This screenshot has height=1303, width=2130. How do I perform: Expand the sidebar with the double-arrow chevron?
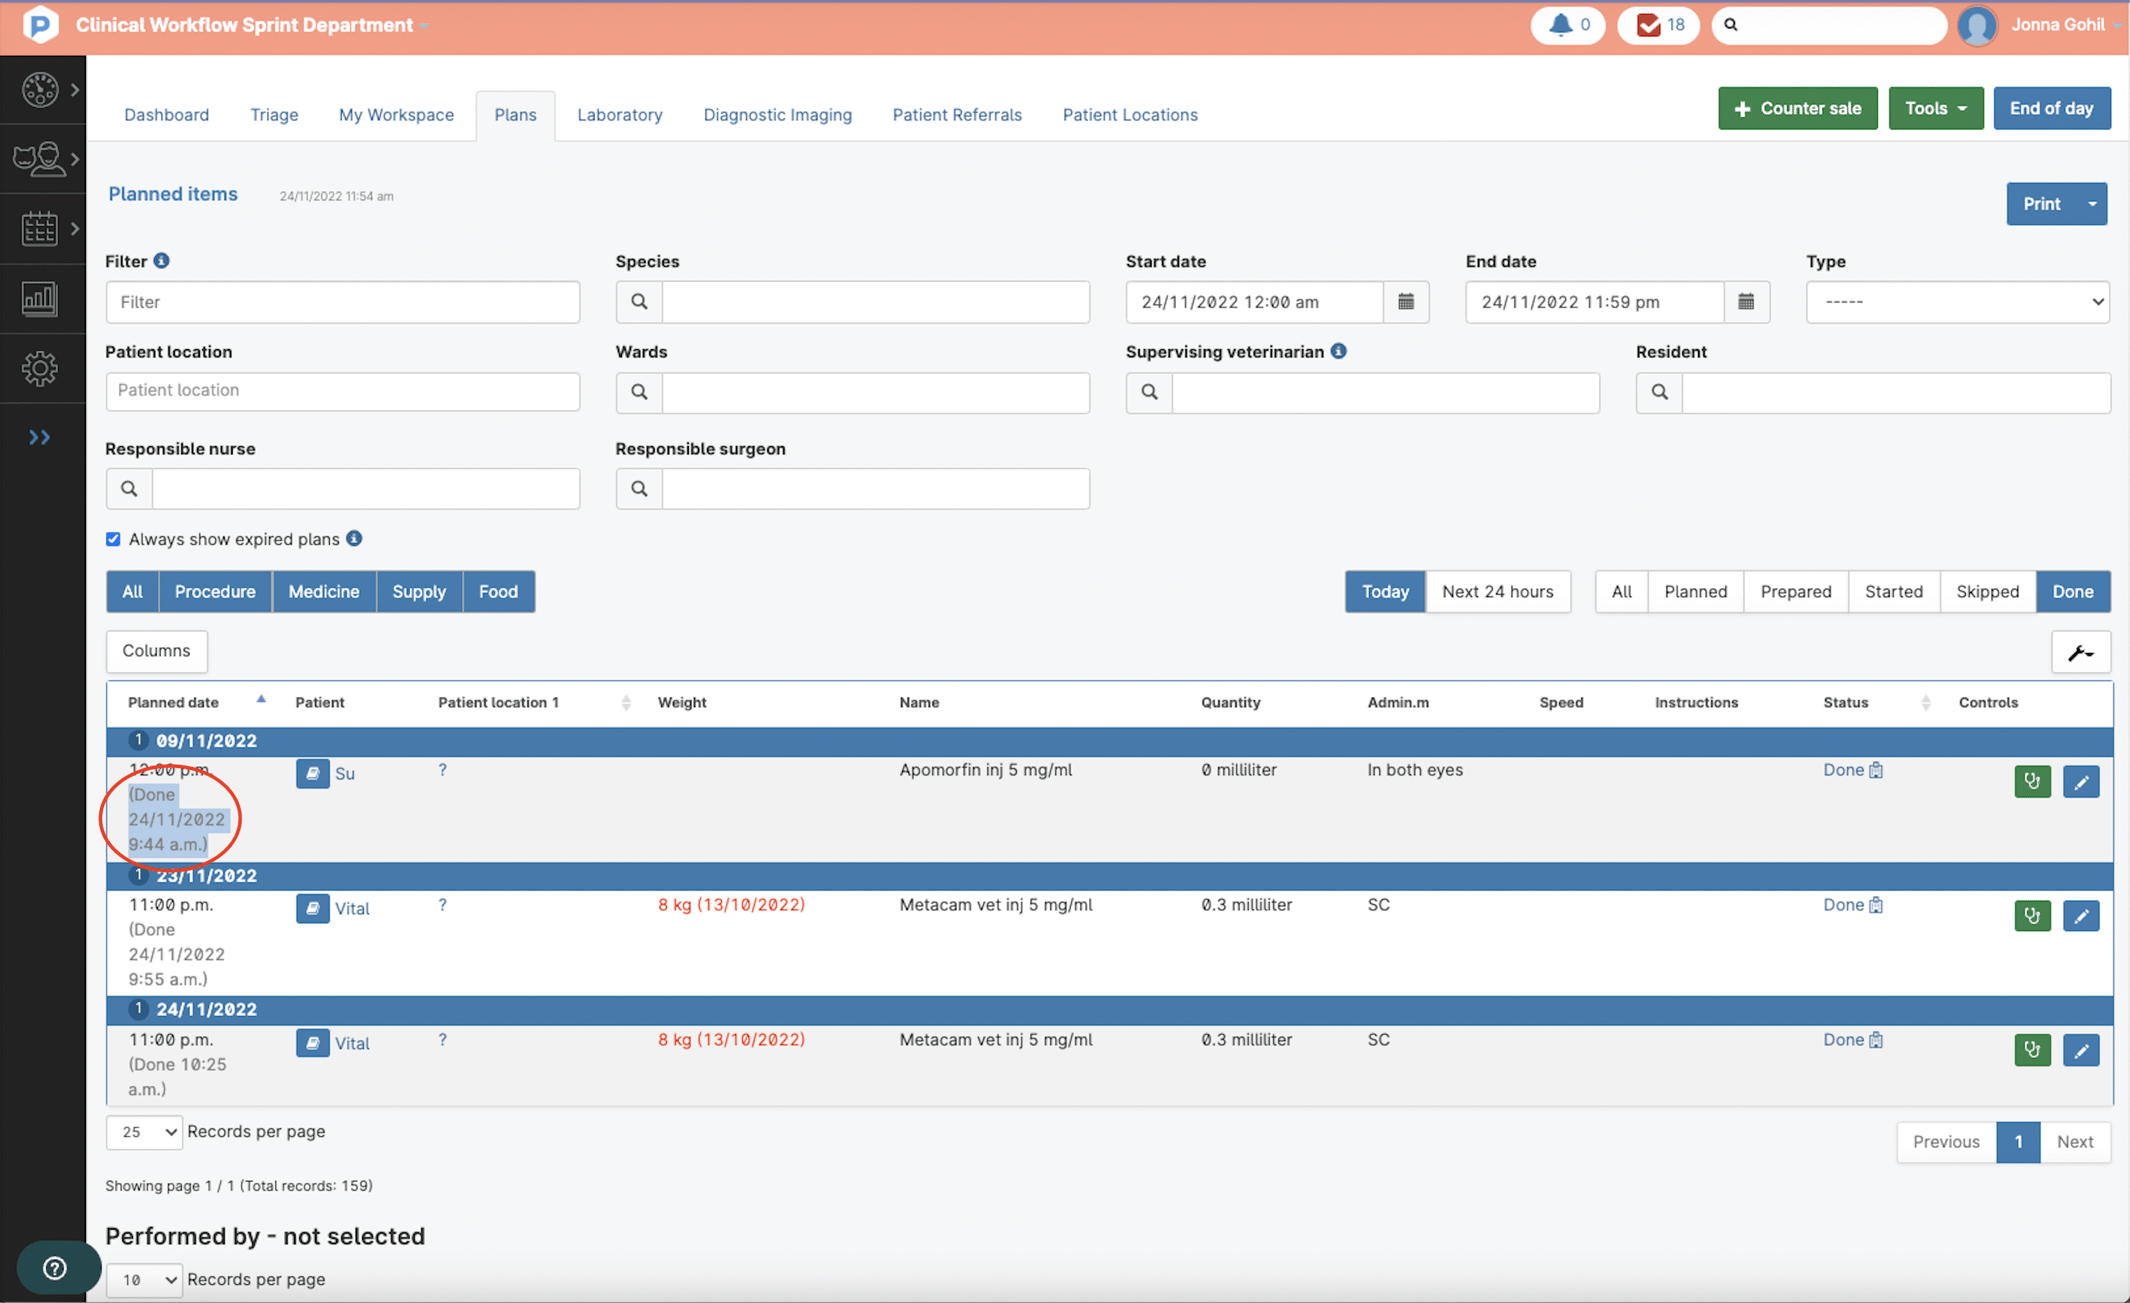[x=40, y=437]
